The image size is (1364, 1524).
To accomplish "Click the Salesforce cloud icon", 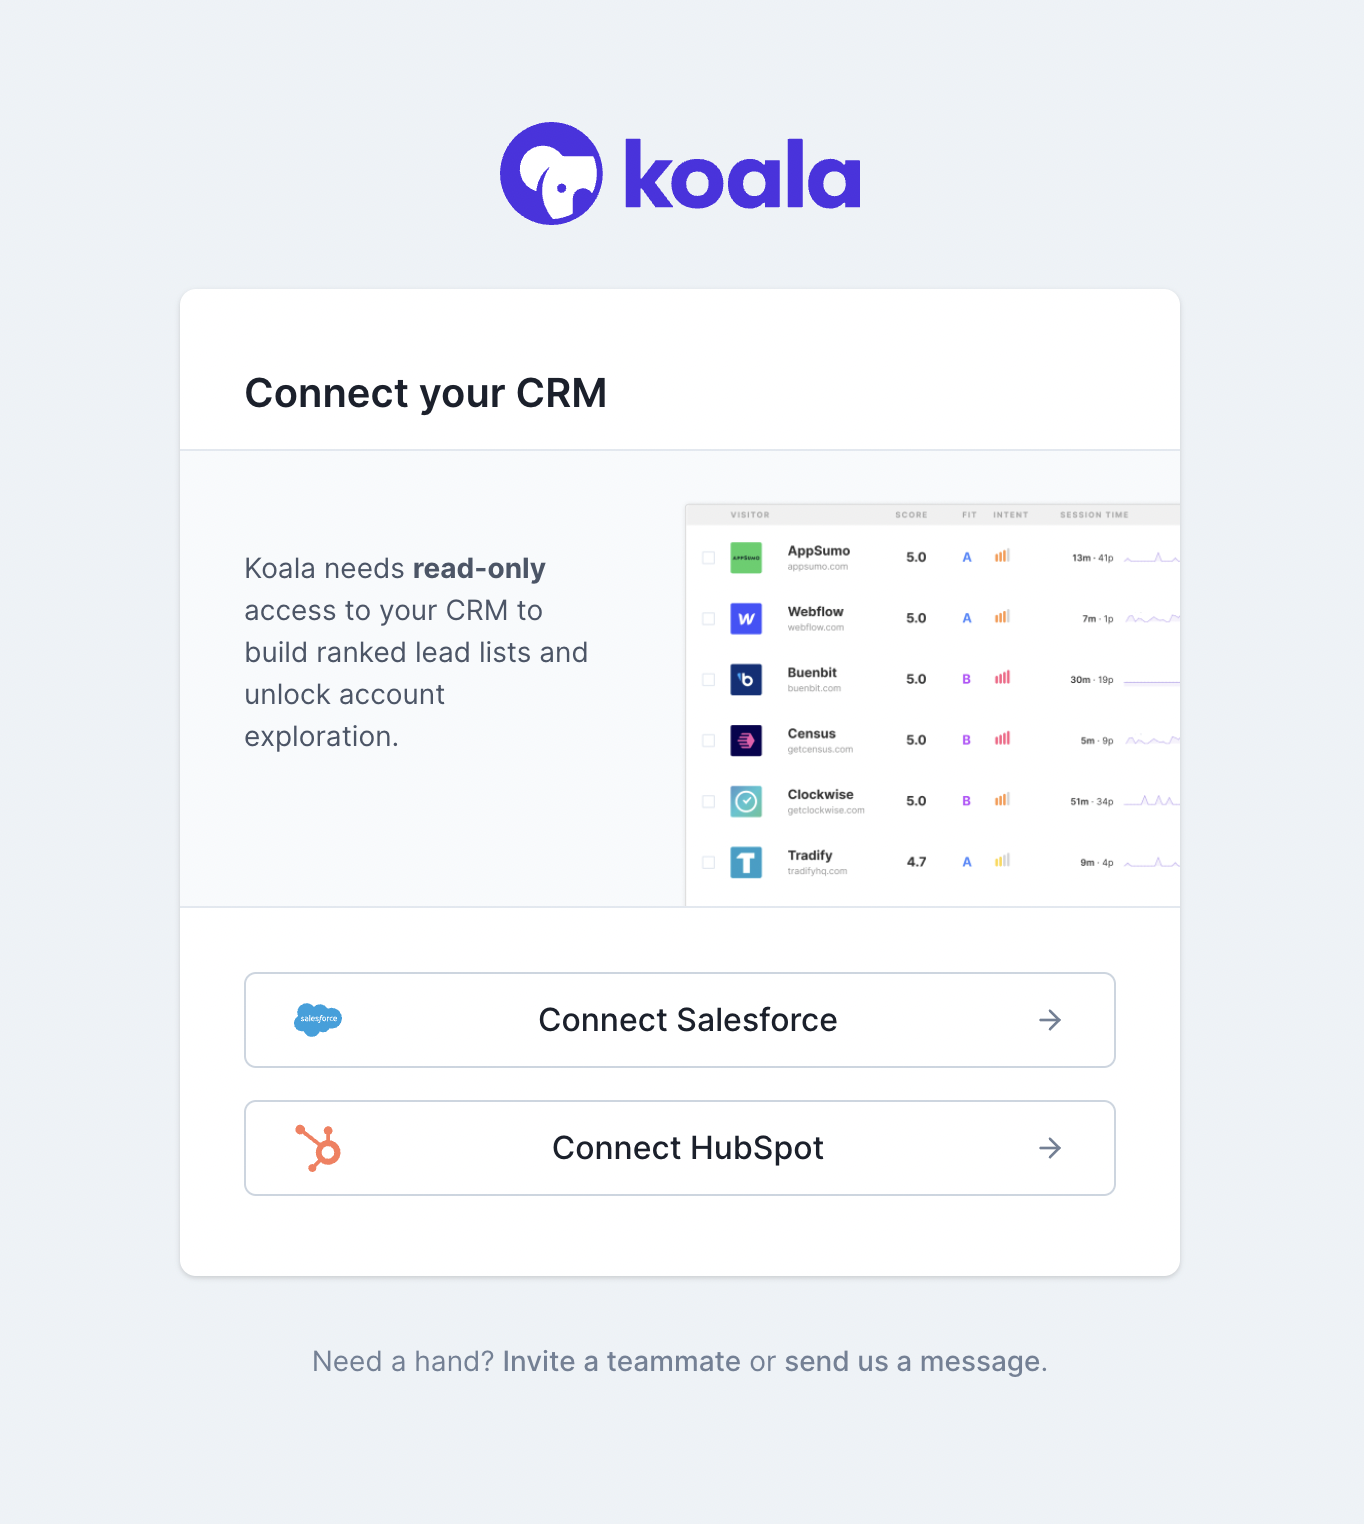I will pyautogui.click(x=318, y=1019).
